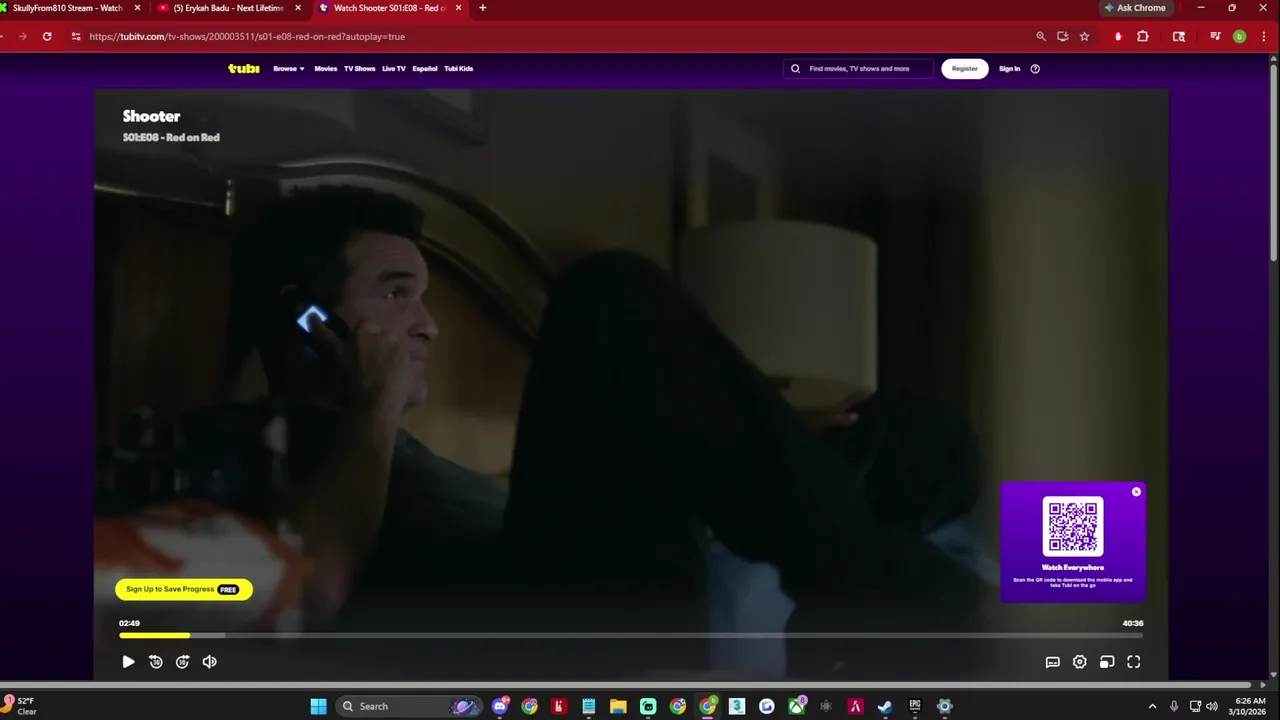The height and width of the screenshot is (720, 1280).
Task: Reload the current page
Action: (x=47, y=36)
